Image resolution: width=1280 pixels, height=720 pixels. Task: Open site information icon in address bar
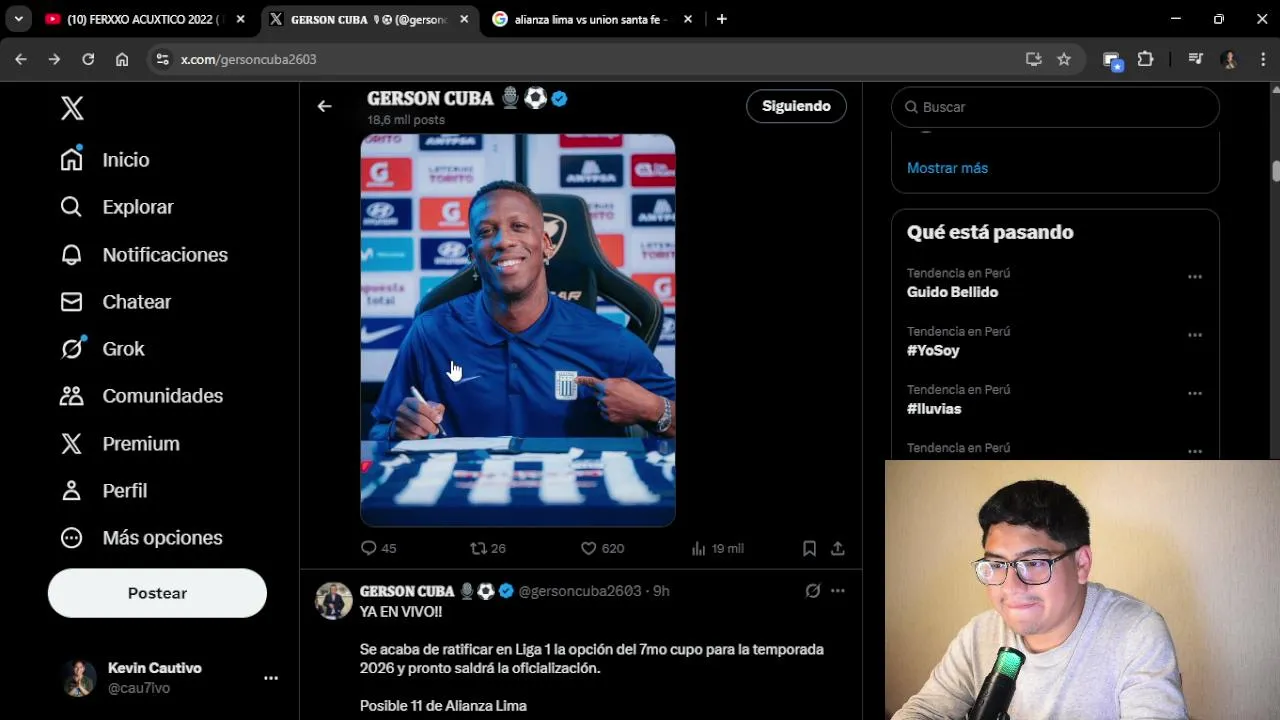tap(164, 59)
